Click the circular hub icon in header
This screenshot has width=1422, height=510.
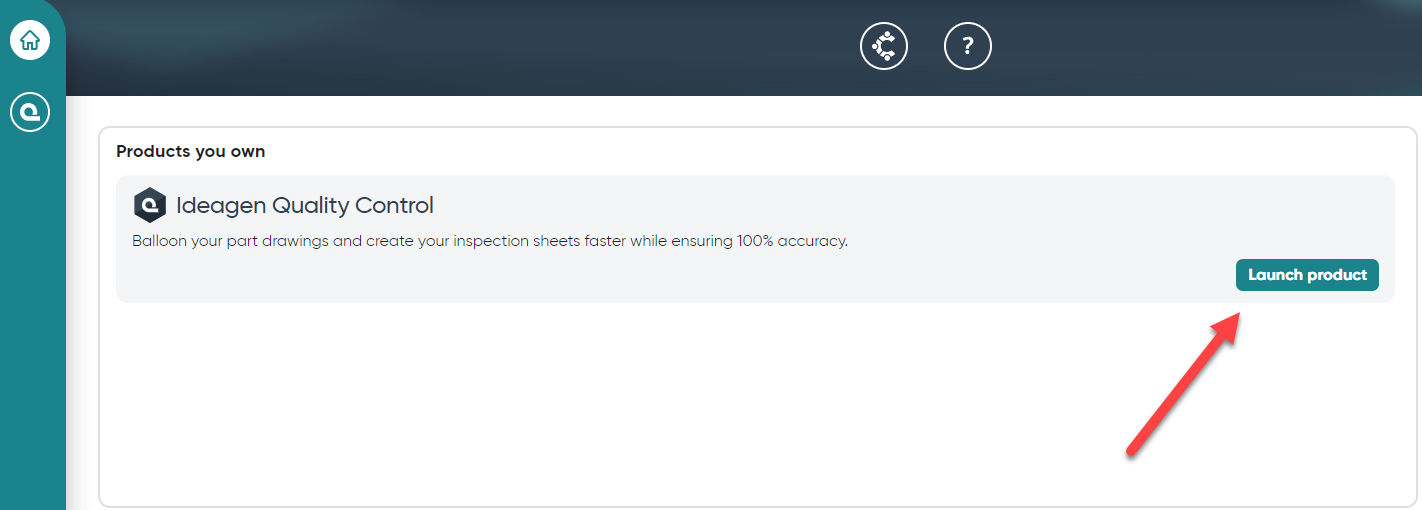point(884,46)
